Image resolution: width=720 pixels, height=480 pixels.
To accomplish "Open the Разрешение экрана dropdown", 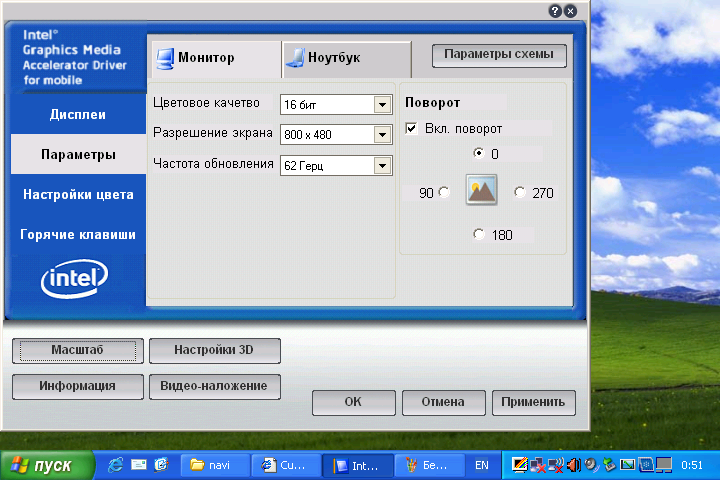I will pos(382,135).
